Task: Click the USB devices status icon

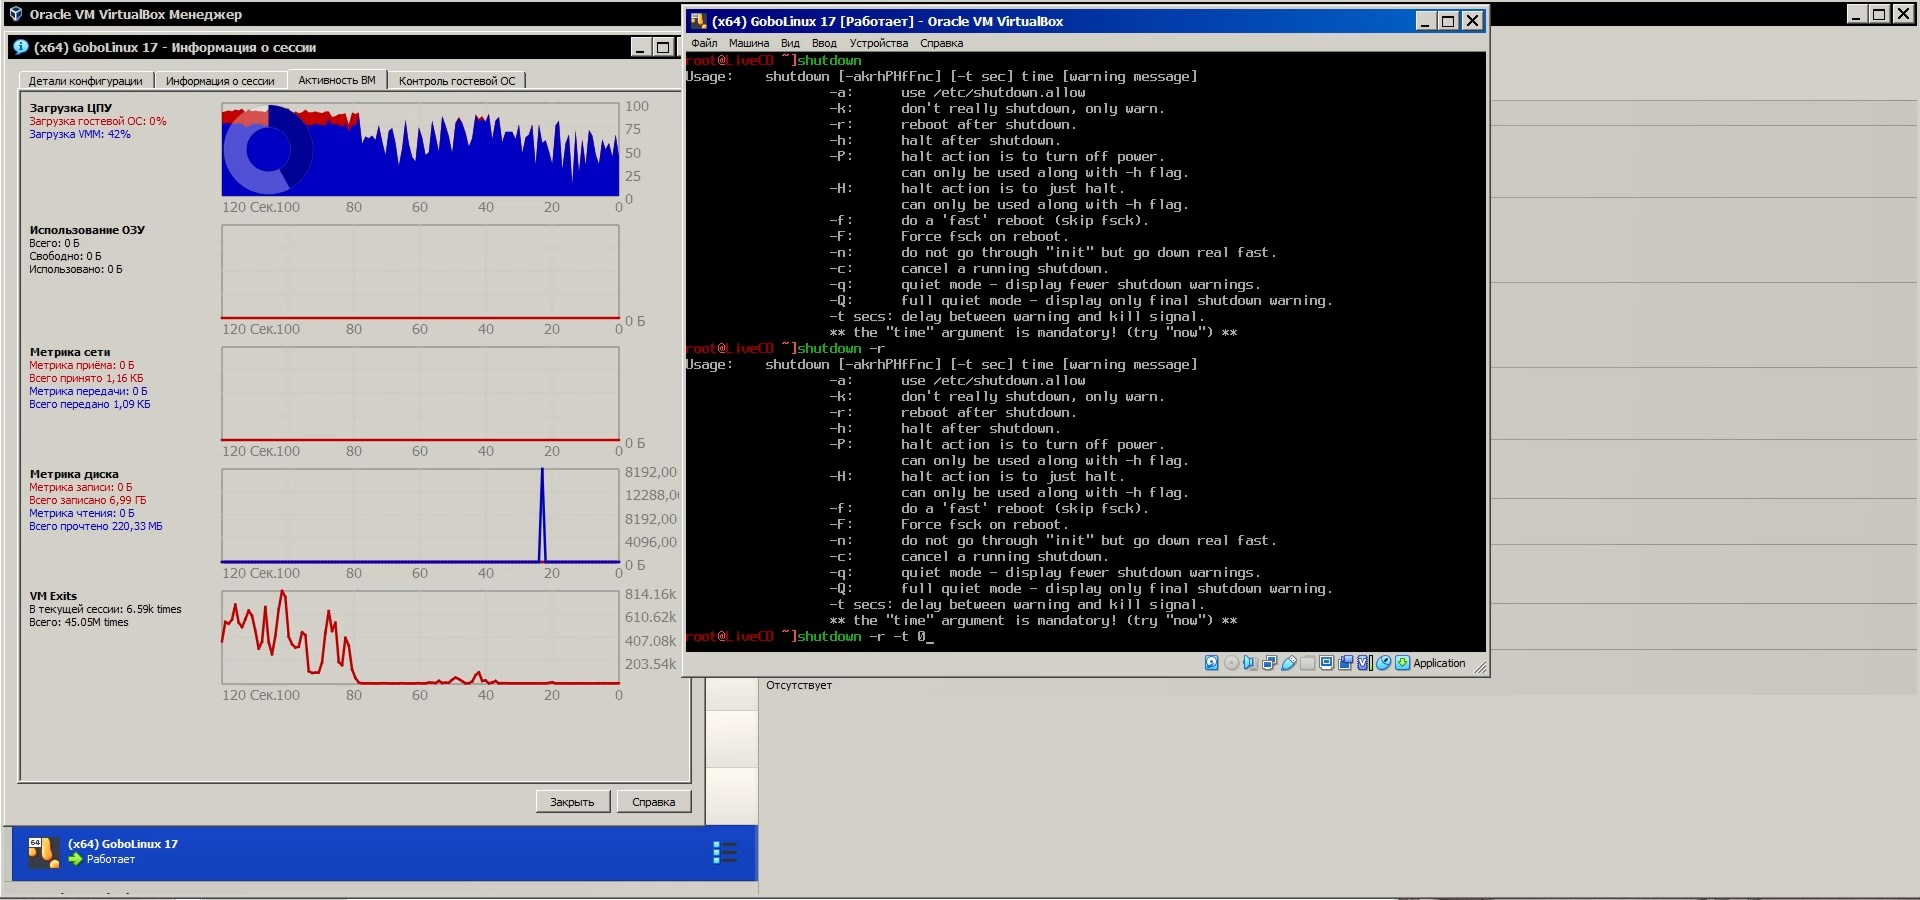Action: click(x=1289, y=663)
